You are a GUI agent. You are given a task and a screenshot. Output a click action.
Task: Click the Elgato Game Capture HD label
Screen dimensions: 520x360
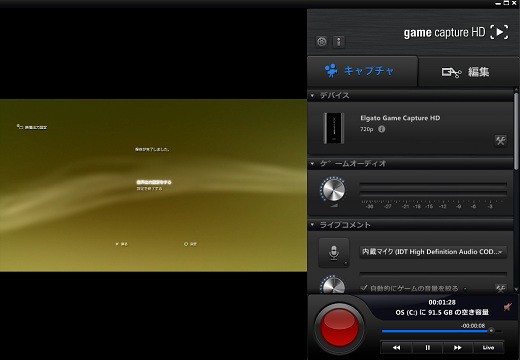pyautogui.click(x=400, y=118)
